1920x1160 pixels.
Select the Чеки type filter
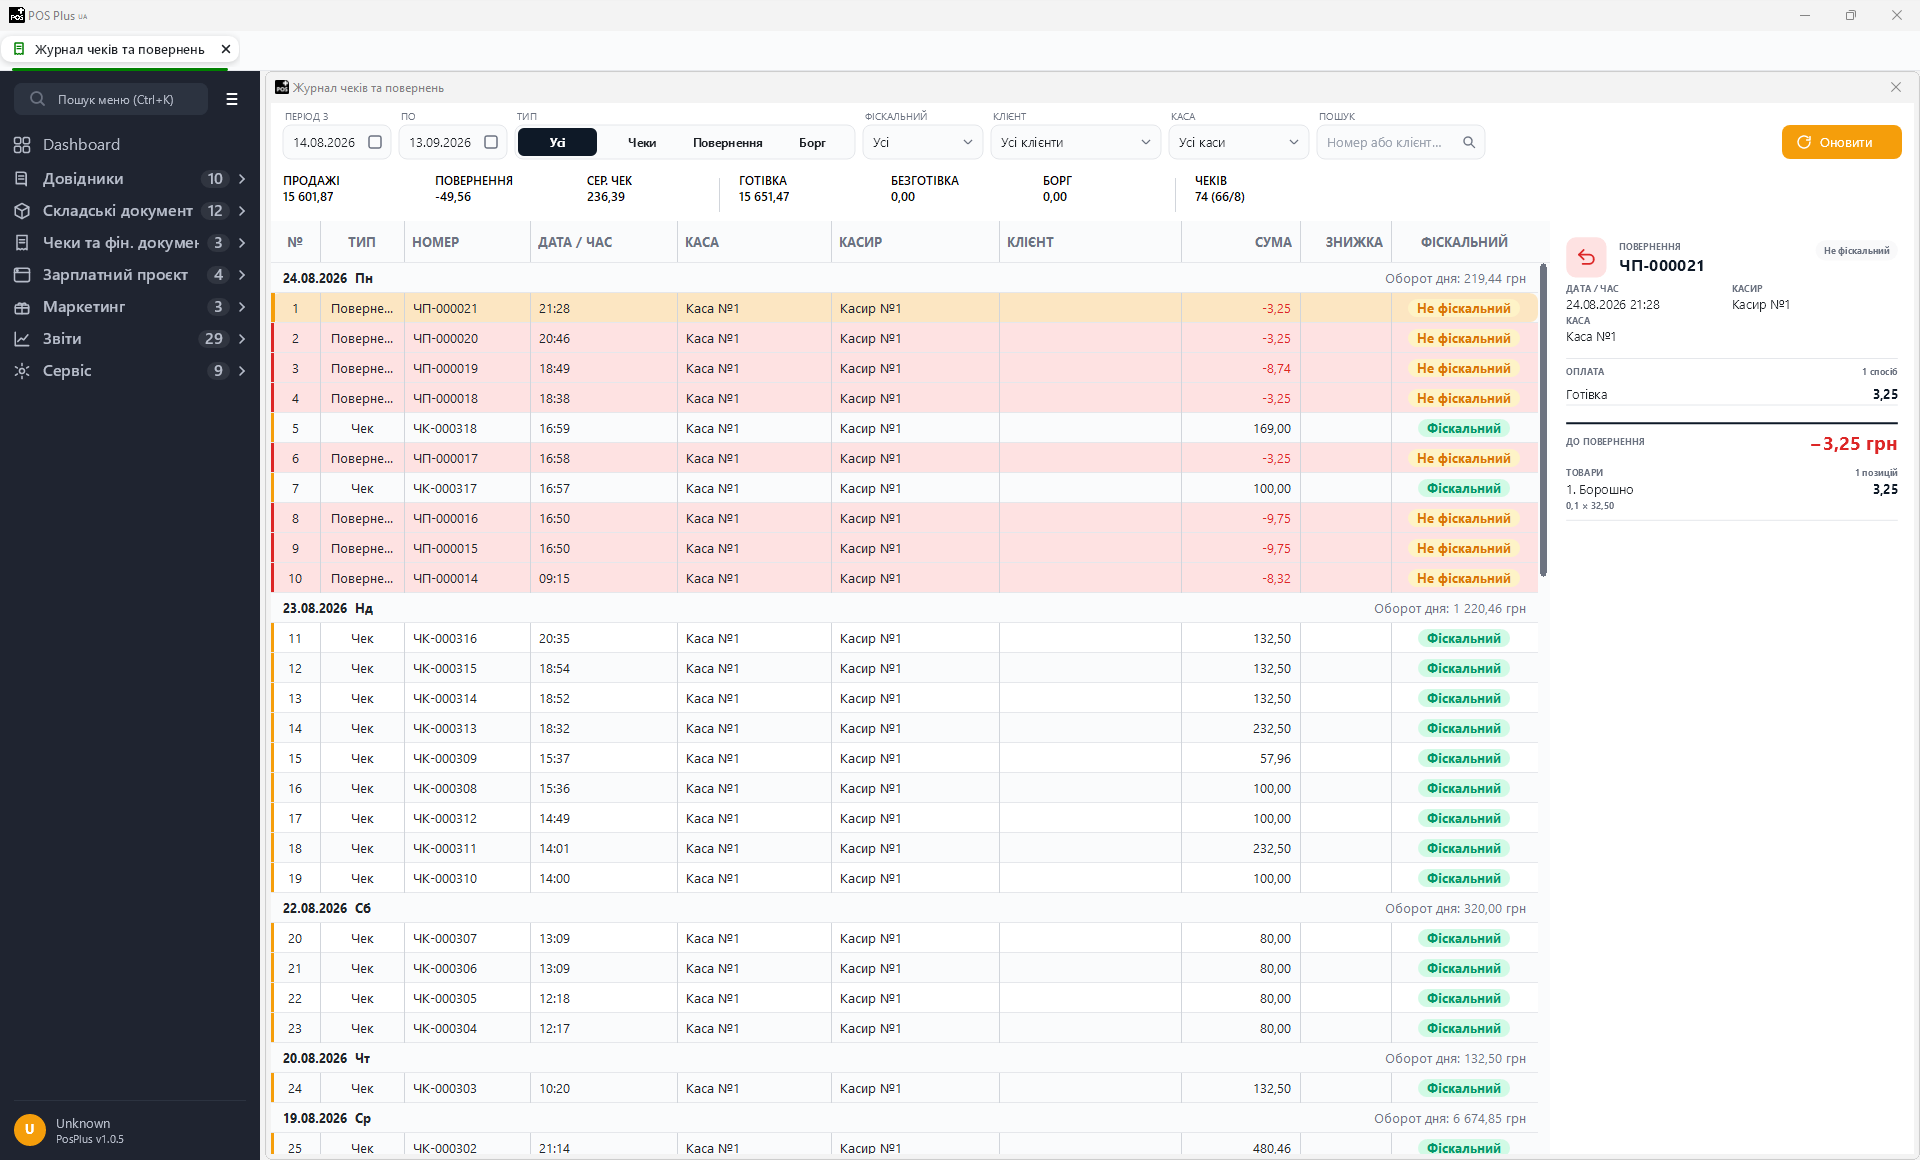(x=642, y=142)
